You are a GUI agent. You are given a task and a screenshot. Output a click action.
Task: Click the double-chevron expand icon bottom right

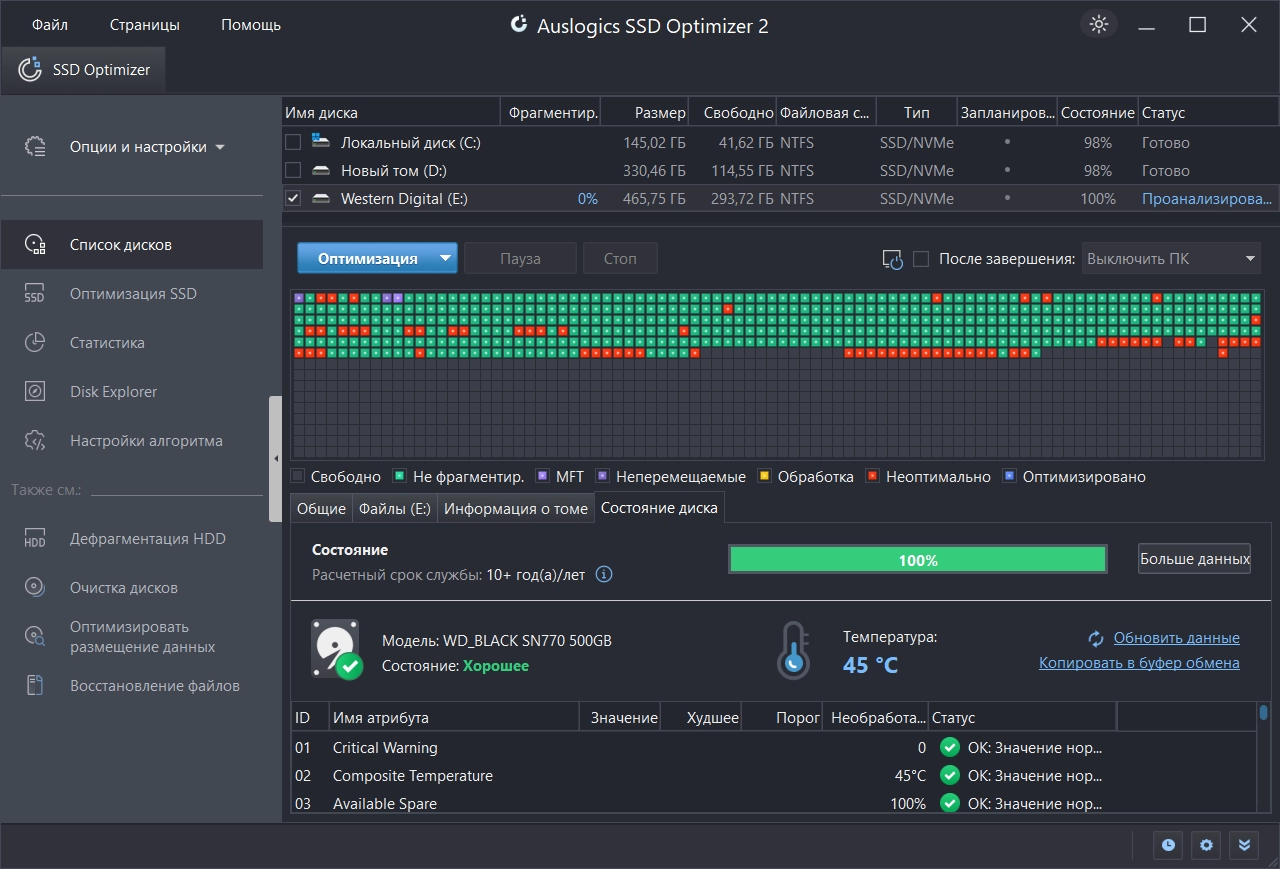coord(1244,845)
